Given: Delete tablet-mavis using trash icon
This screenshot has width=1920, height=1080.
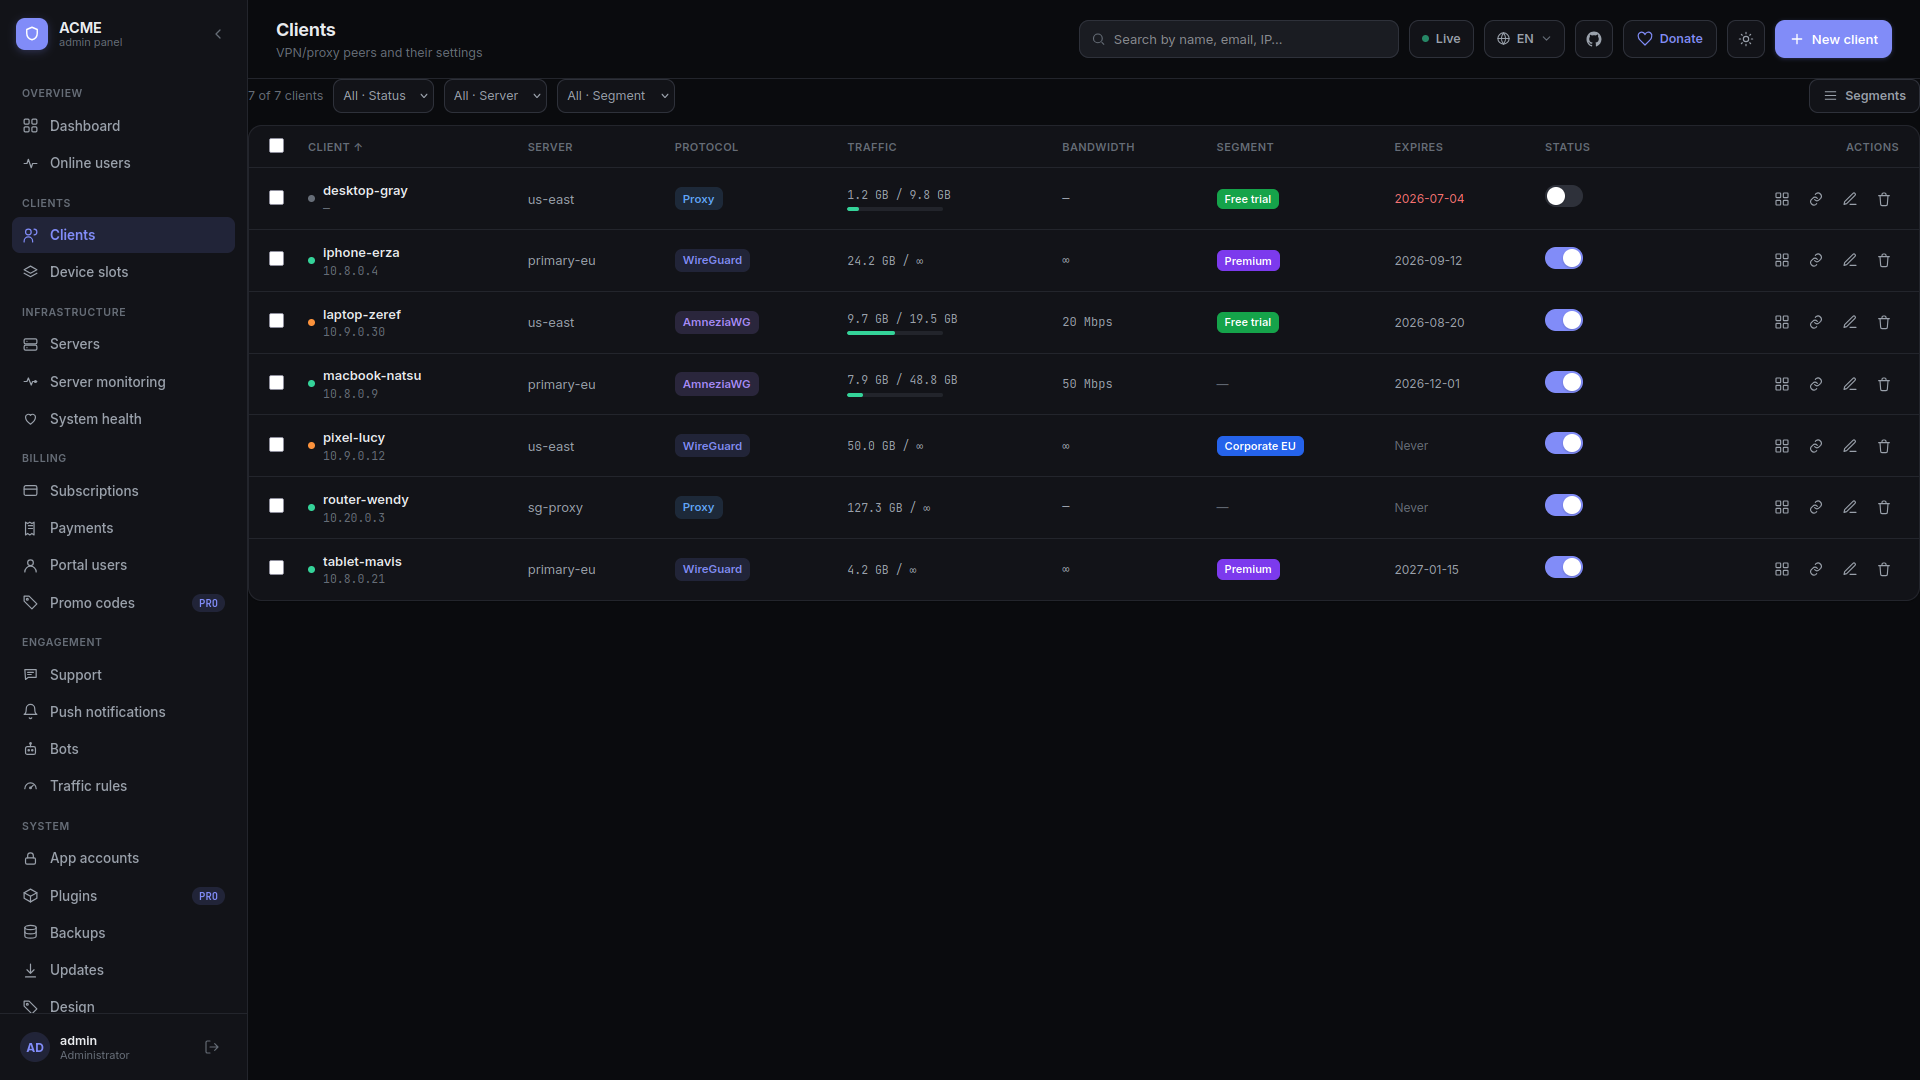Looking at the screenshot, I should pyautogui.click(x=1884, y=569).
